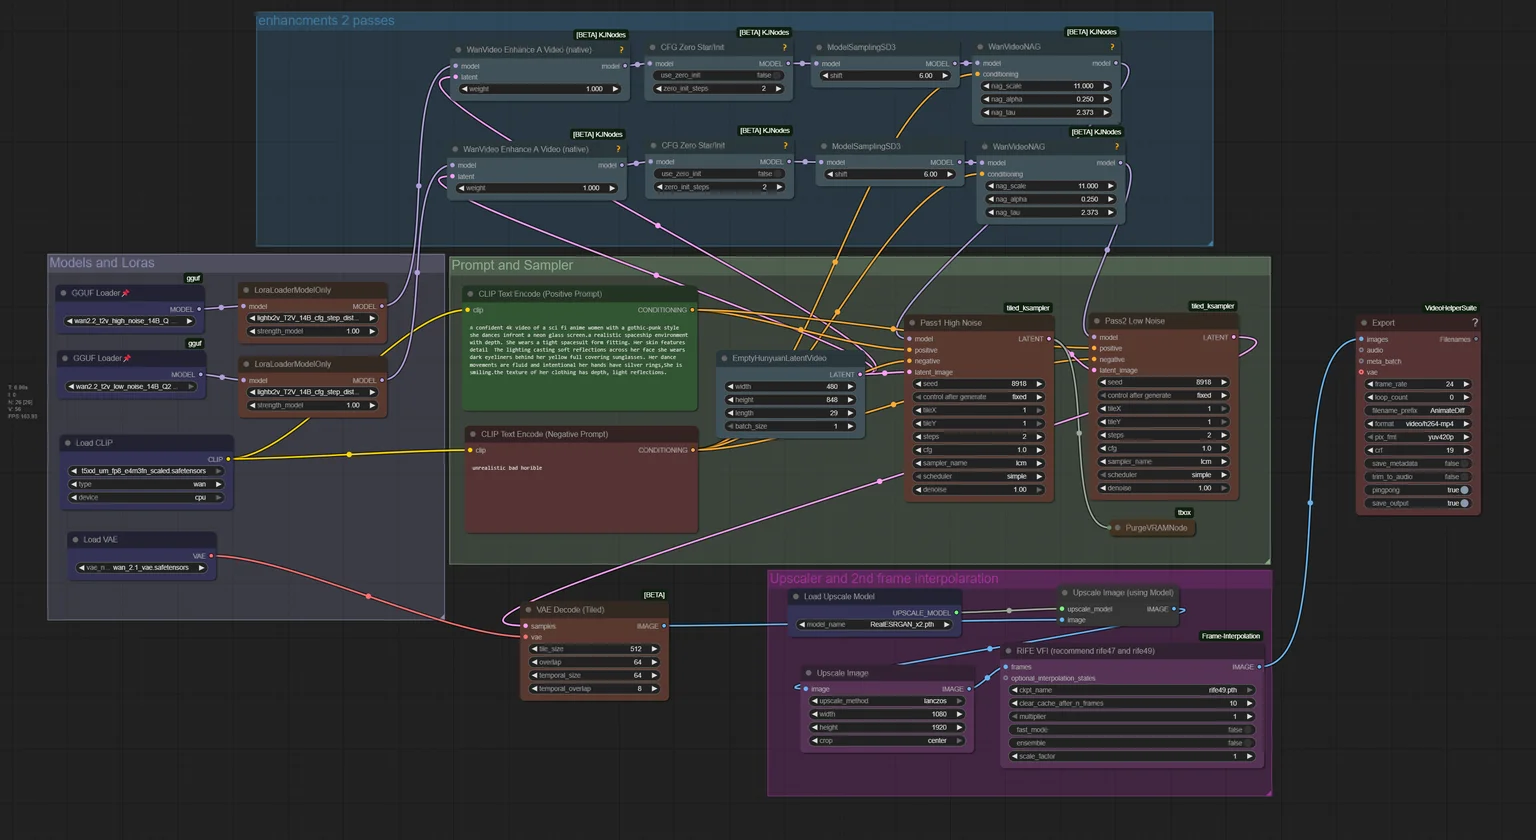Collapse the RIFE VFI node dot

(x=1008, y=651)
